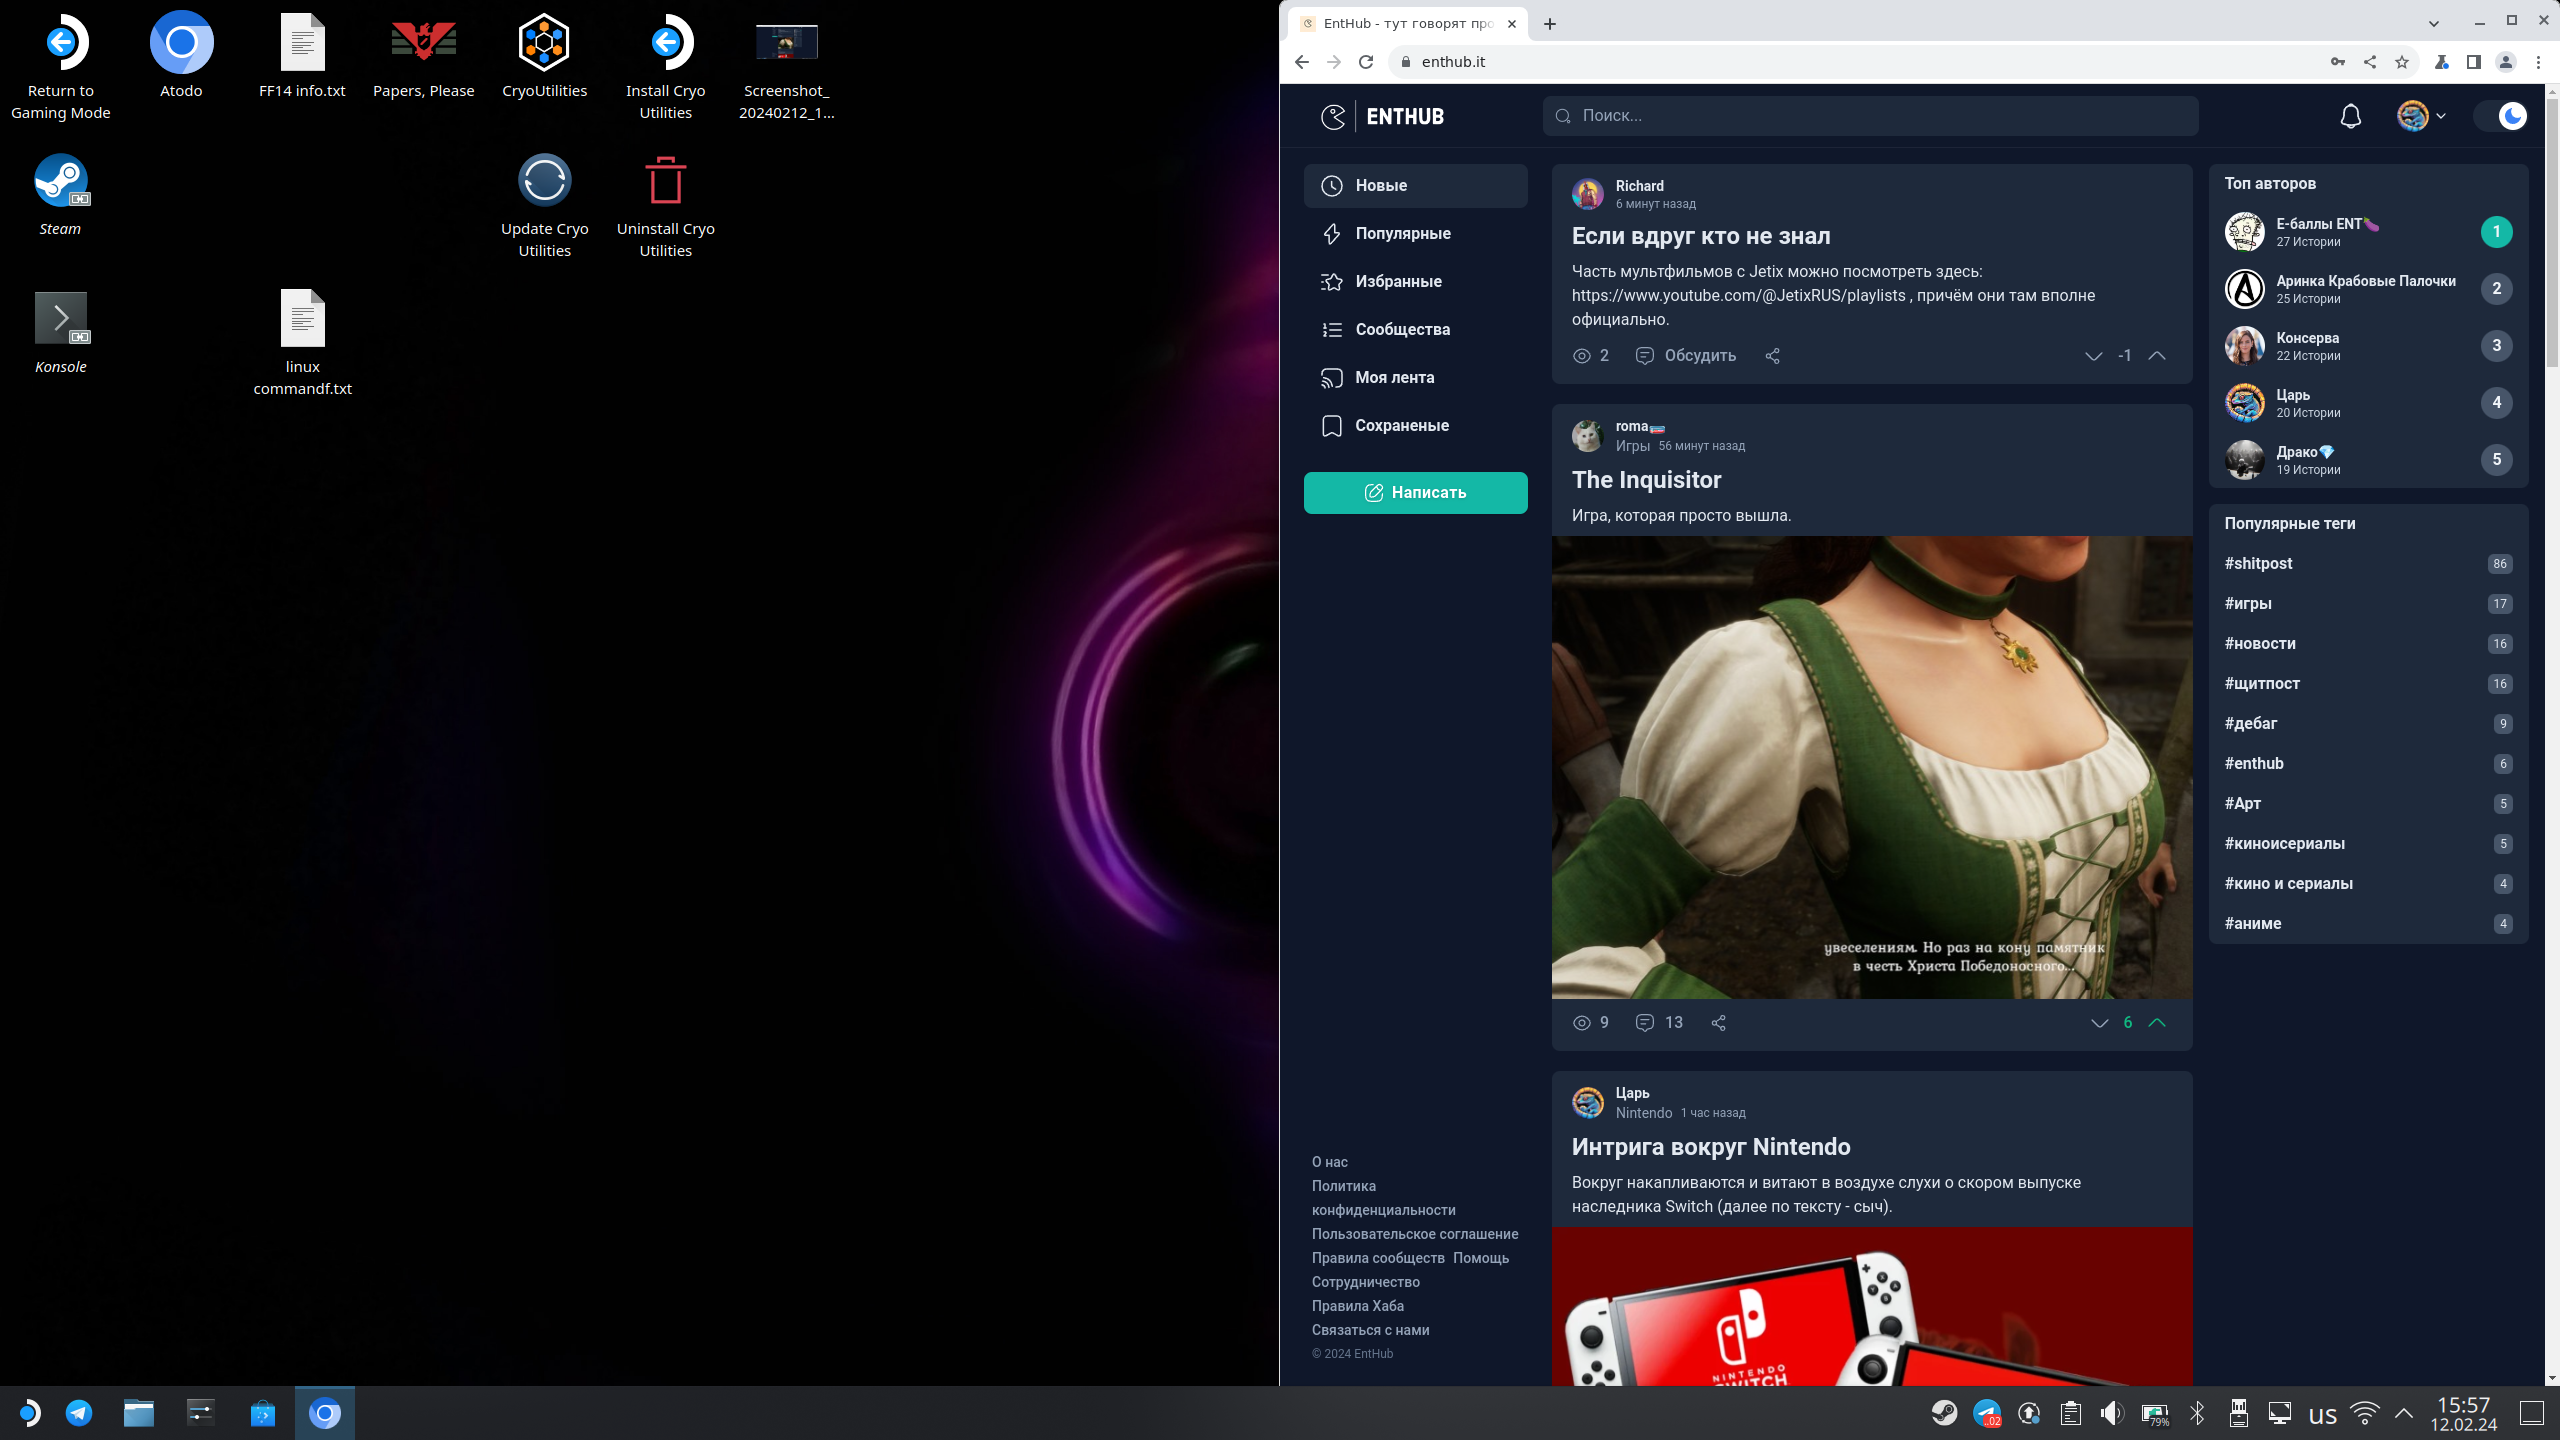Open top author Консерва
Viewport: 2560px width, 1440px height.
pos(2308,338)
